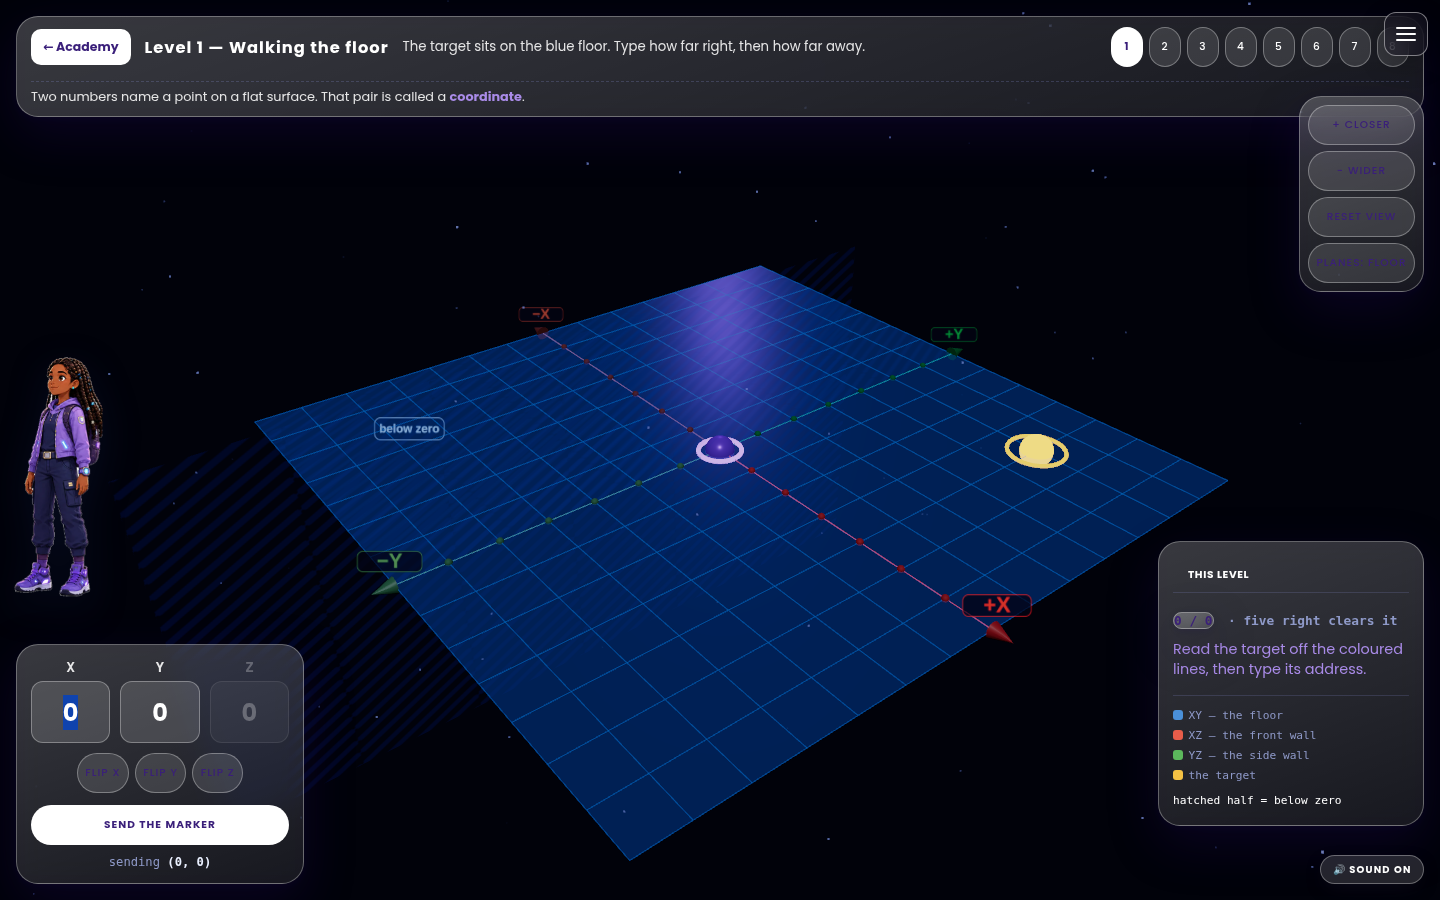
Task: Click the −X axis label
Action: click(541, 314)
